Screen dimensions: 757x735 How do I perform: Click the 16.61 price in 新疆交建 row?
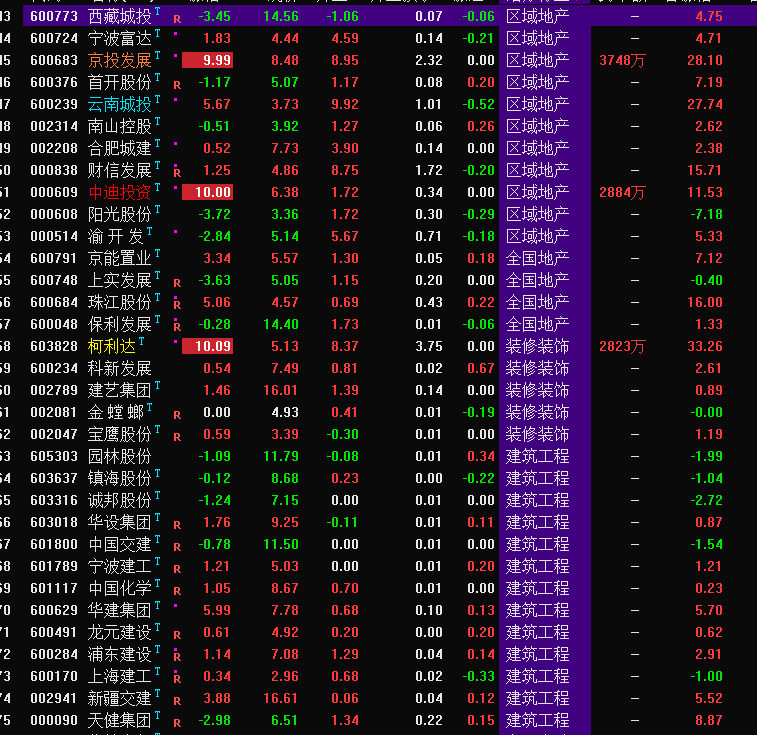(x=281, y=698)
